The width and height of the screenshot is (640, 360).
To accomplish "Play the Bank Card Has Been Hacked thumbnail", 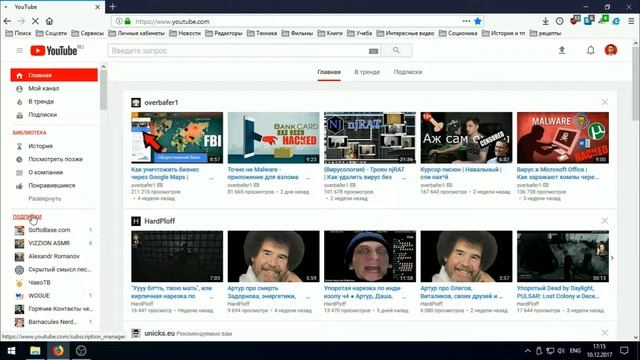I will 273,138.
